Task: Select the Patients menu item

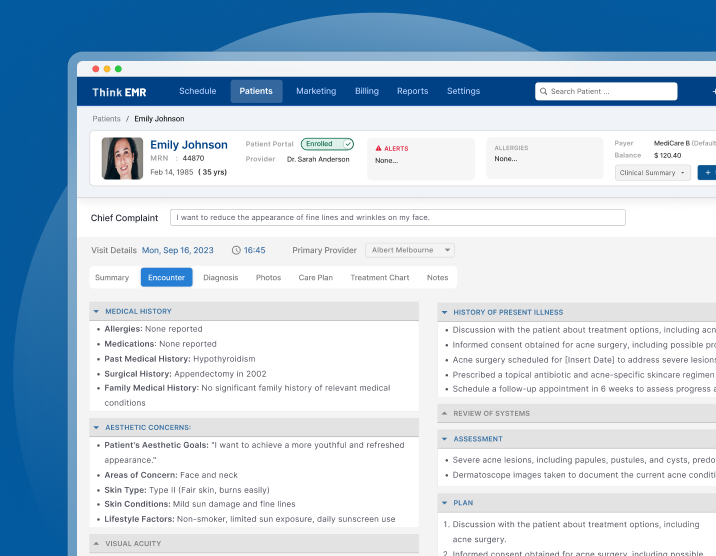Action: [x=256, y=91]
